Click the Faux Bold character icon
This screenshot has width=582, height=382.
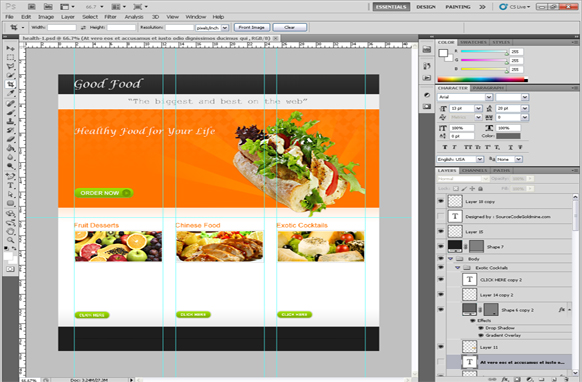tap(445, 147)
